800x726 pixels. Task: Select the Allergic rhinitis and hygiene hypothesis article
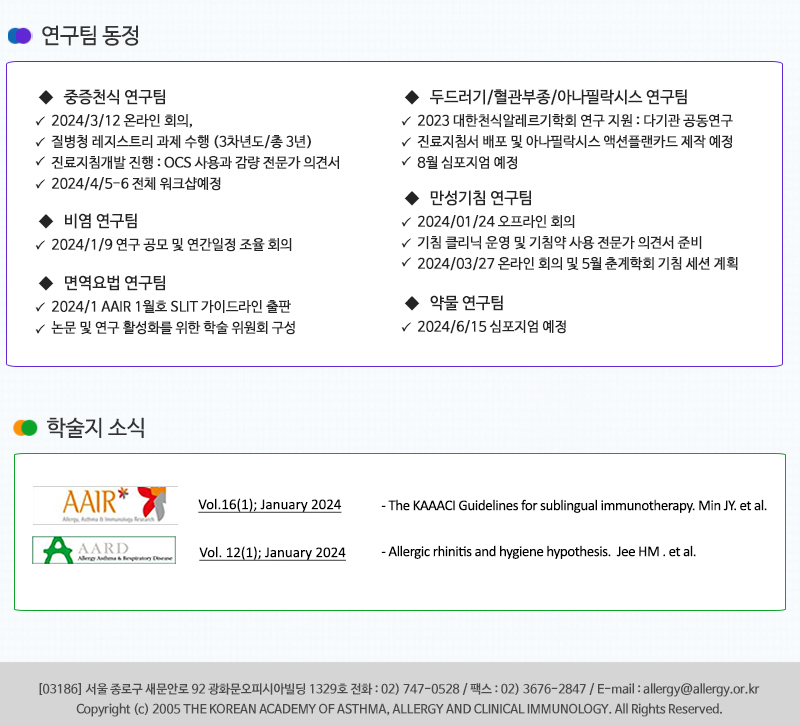538,551
